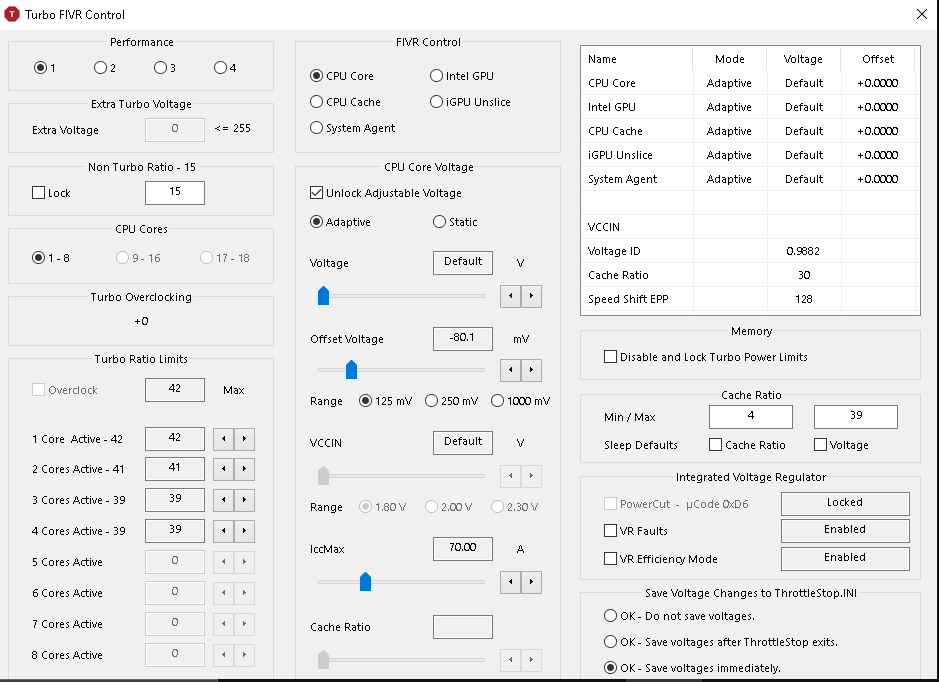Decrease the 4 Cores Active ratio arrow

[x=224, y=532]
